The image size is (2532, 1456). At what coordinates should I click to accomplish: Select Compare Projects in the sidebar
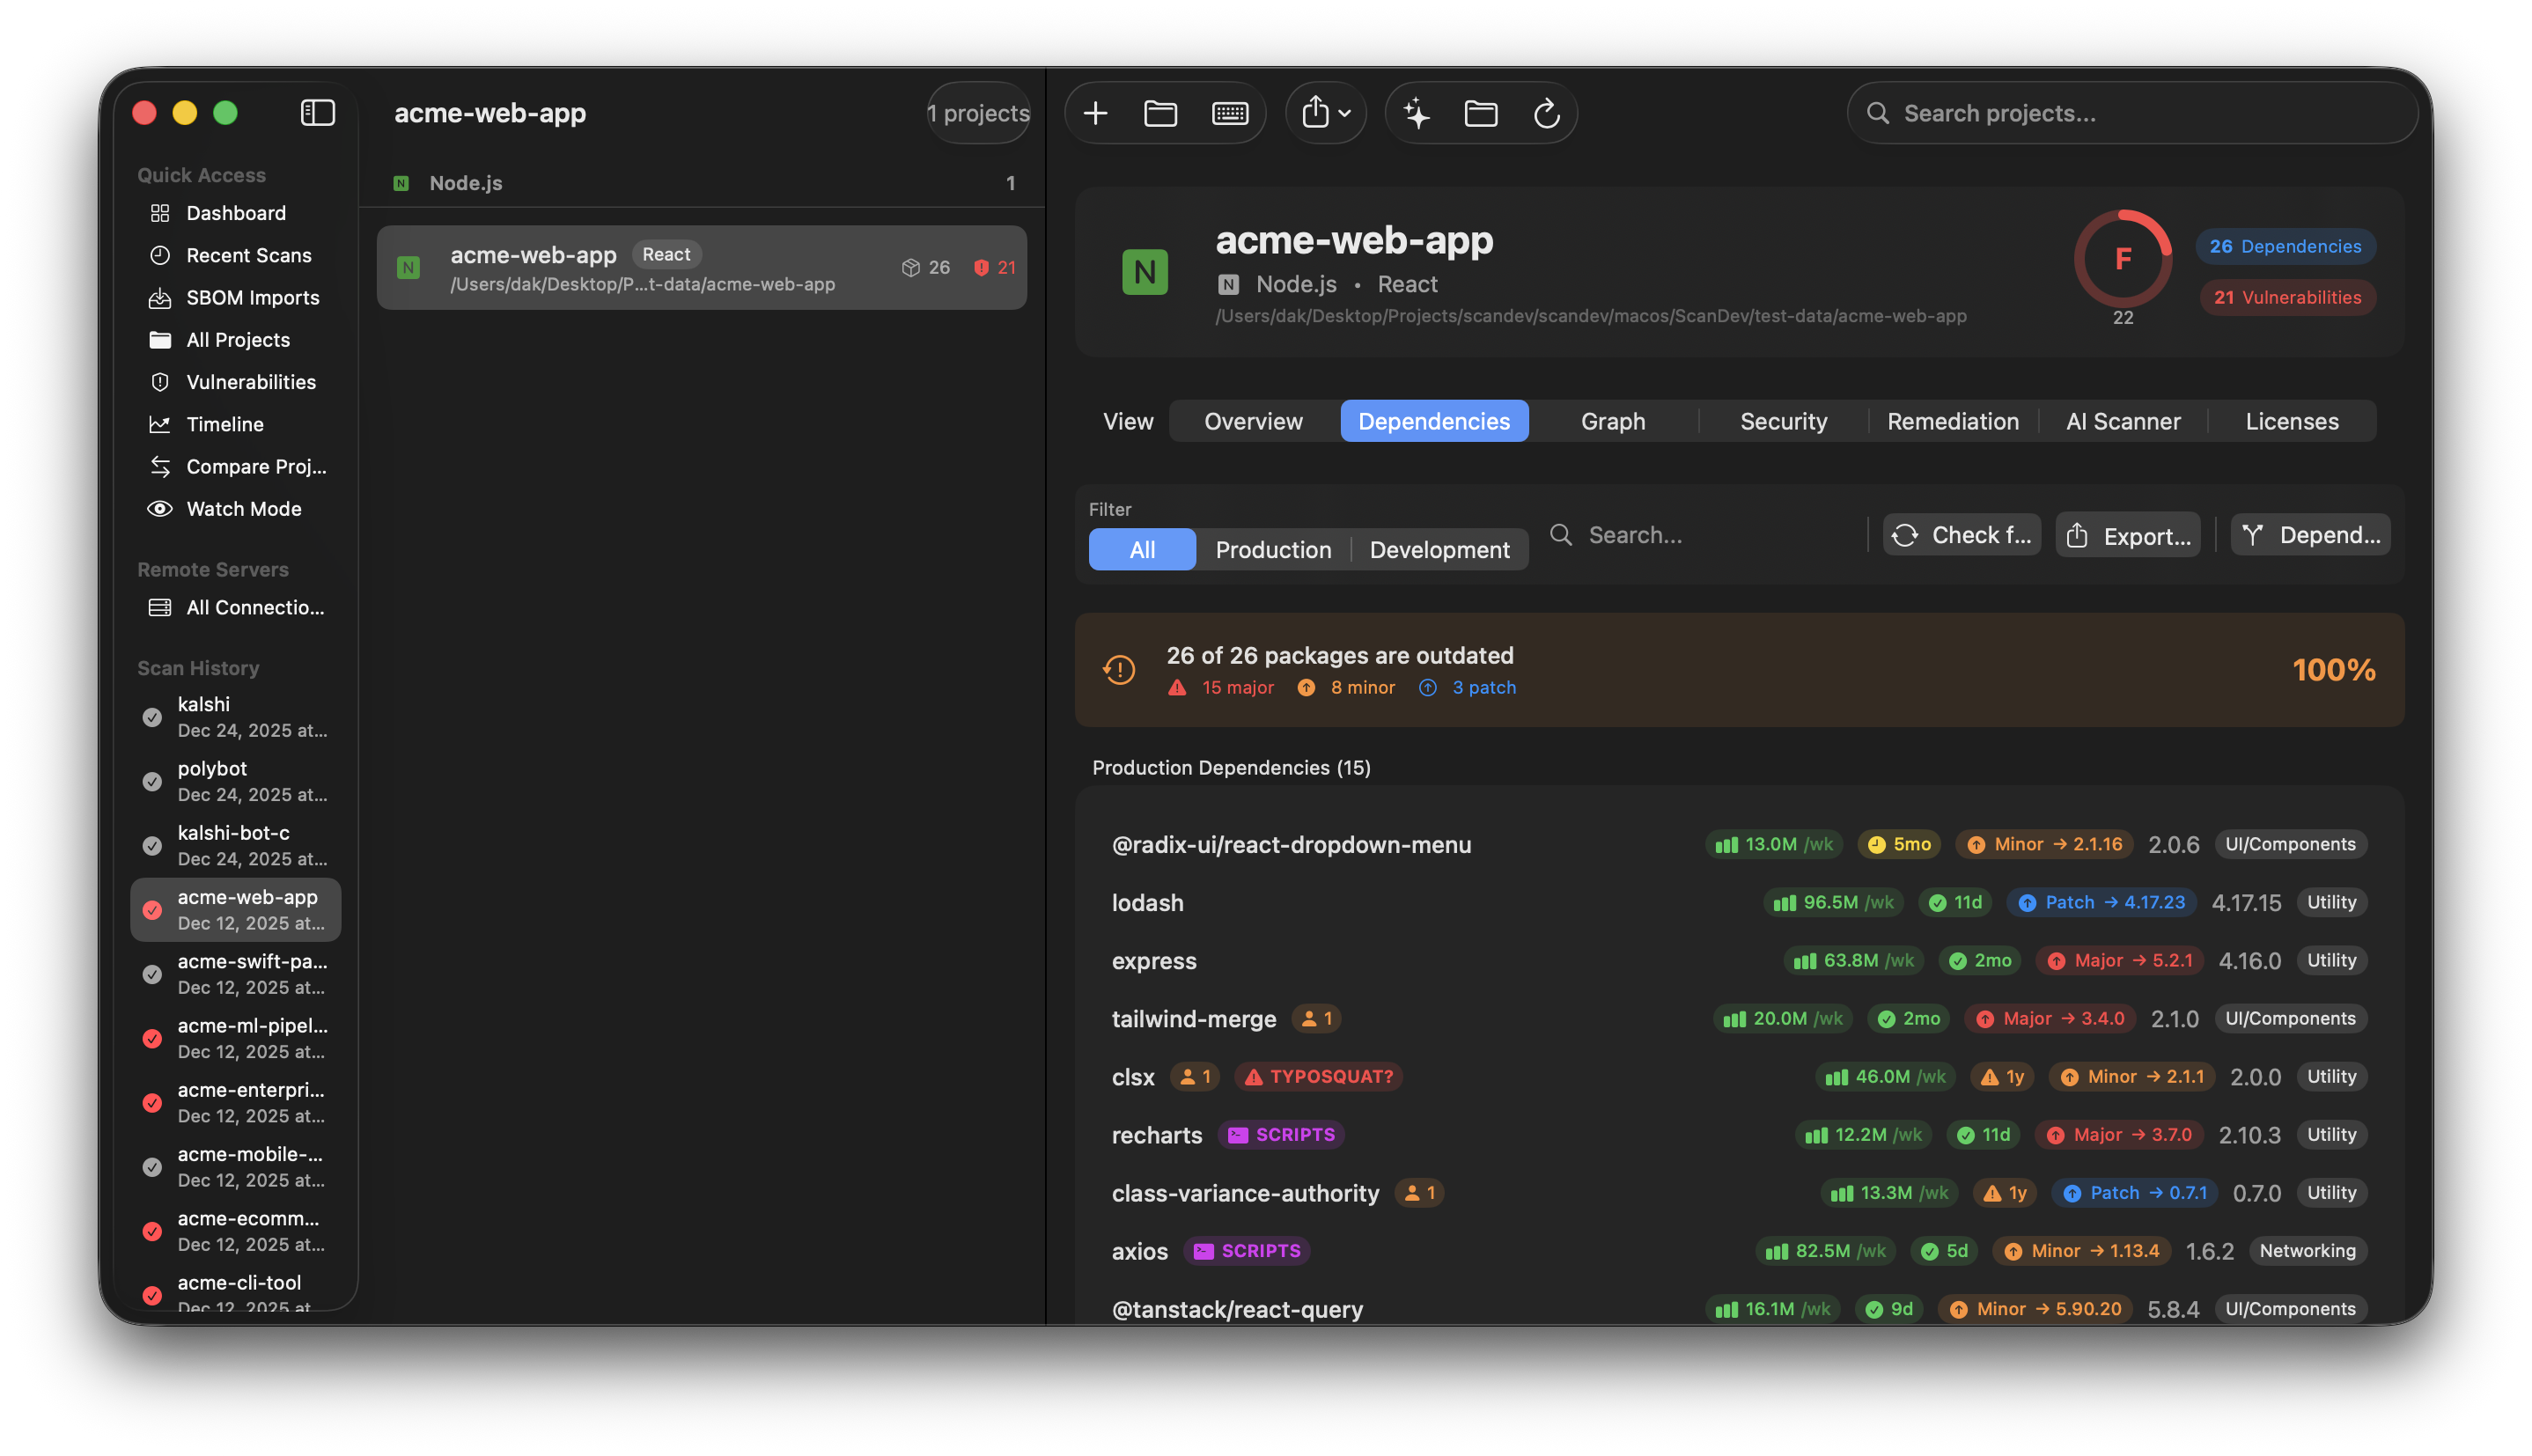coord(254,466)
